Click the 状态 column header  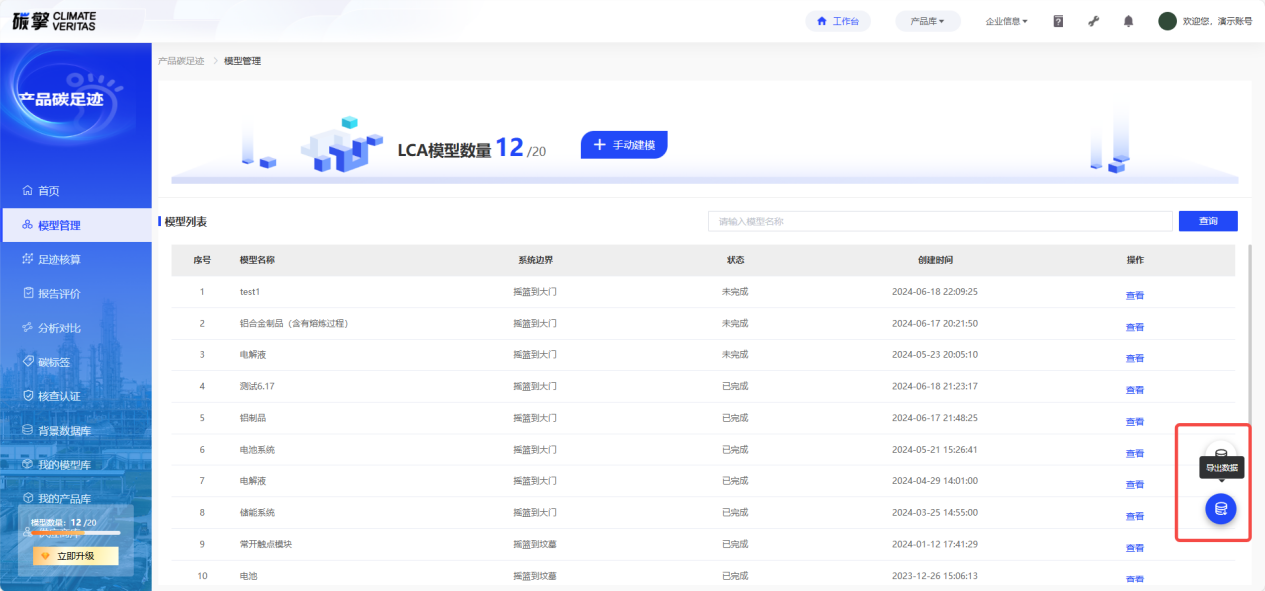point(735,260)
